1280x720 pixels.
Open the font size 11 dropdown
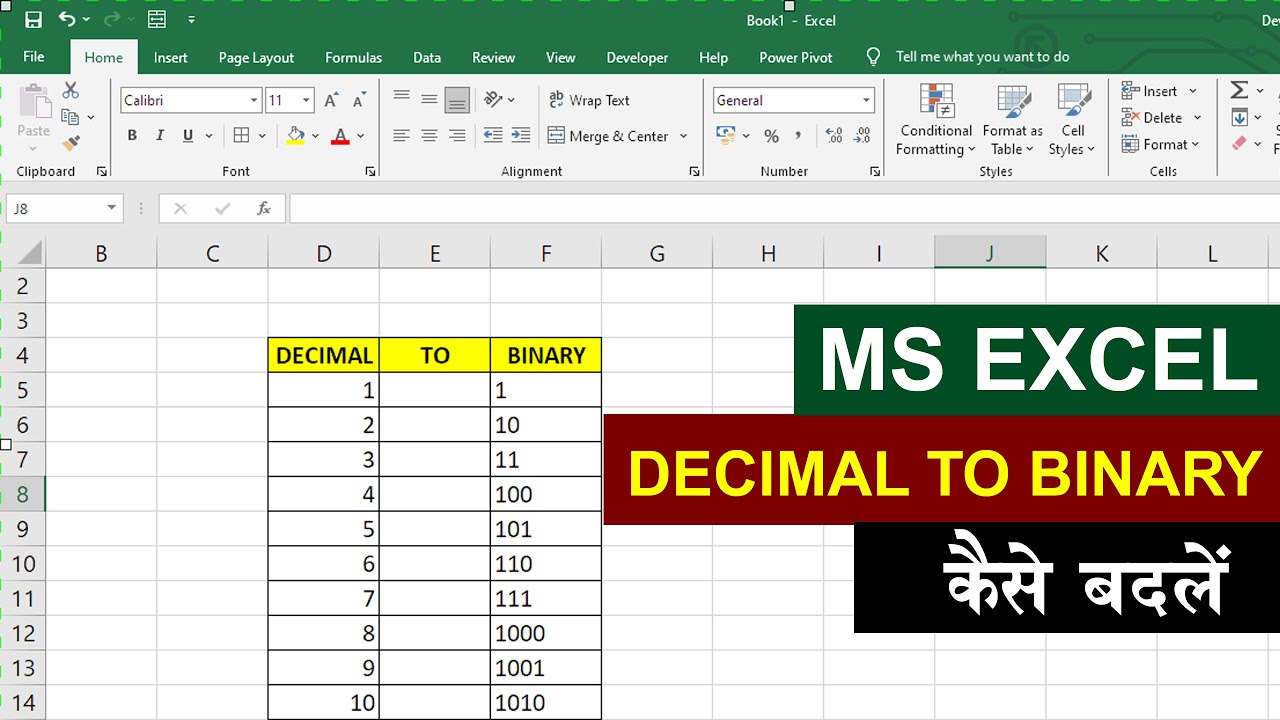[306, 100]
